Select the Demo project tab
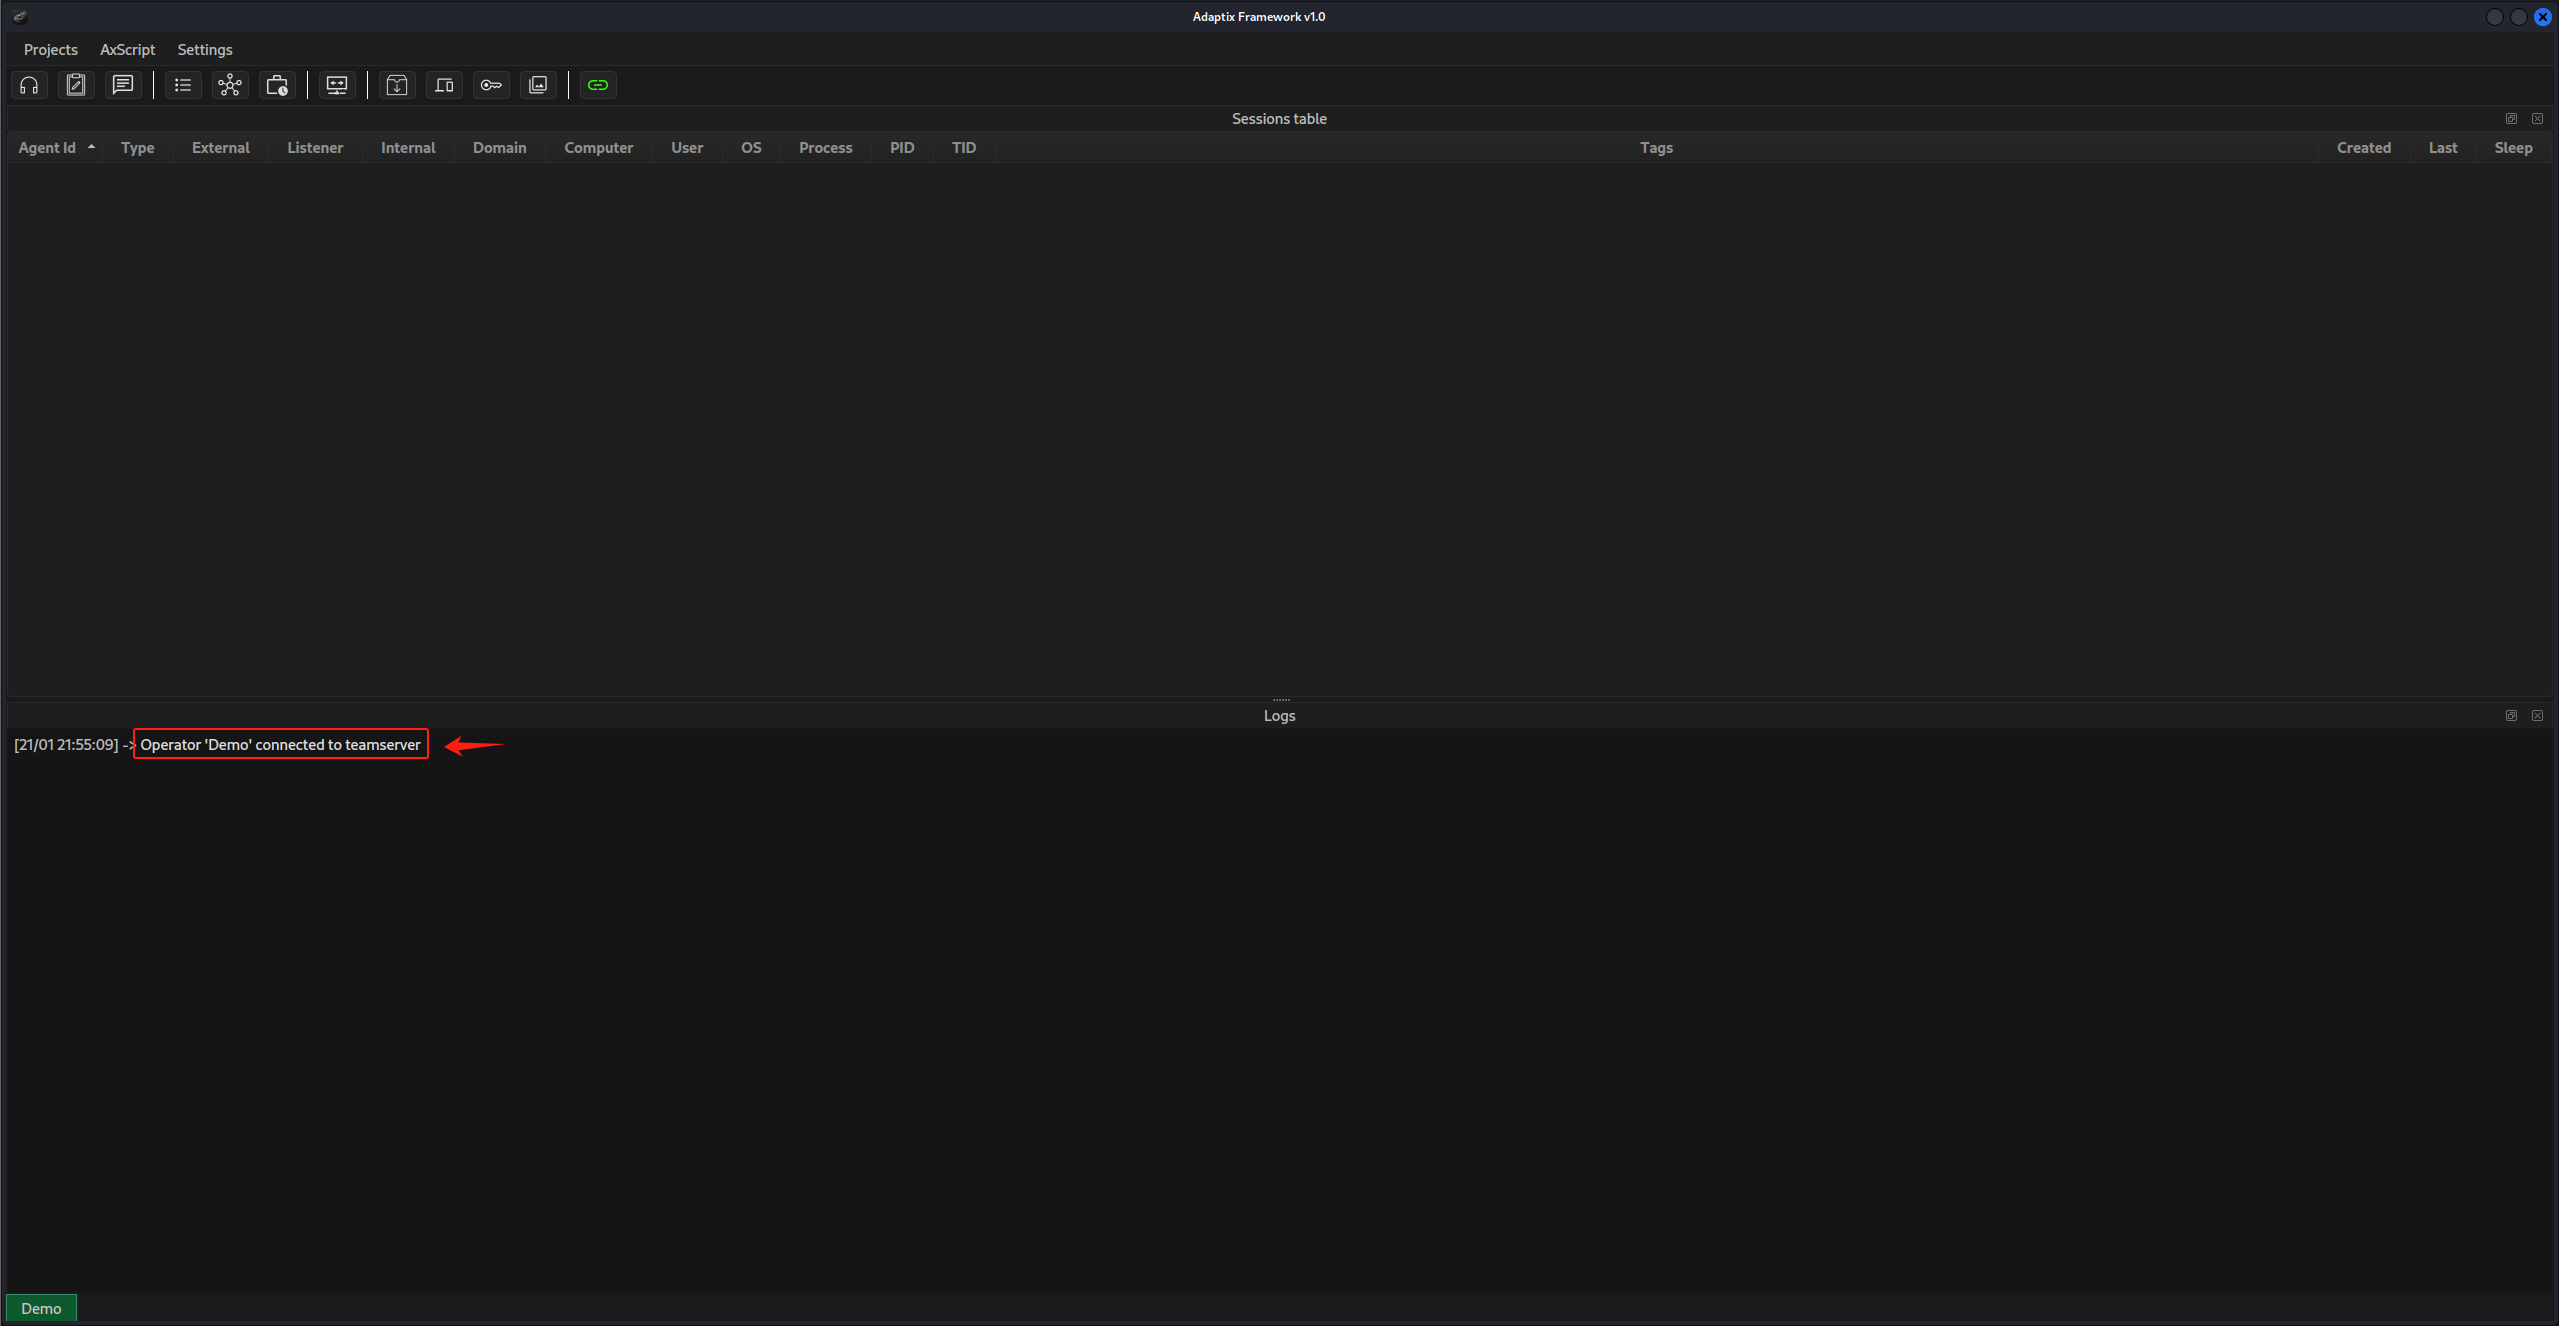 [41, 1308]
